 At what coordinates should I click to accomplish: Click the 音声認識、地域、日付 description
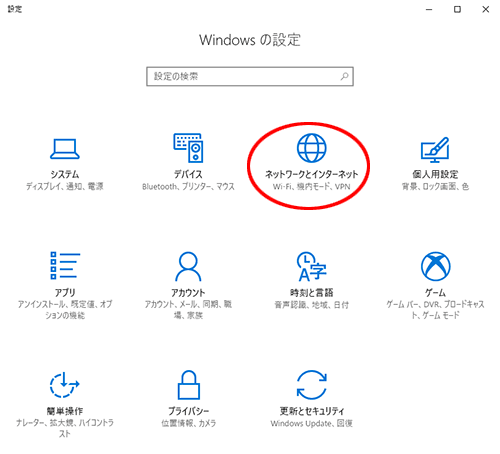[x=312, y=305]
